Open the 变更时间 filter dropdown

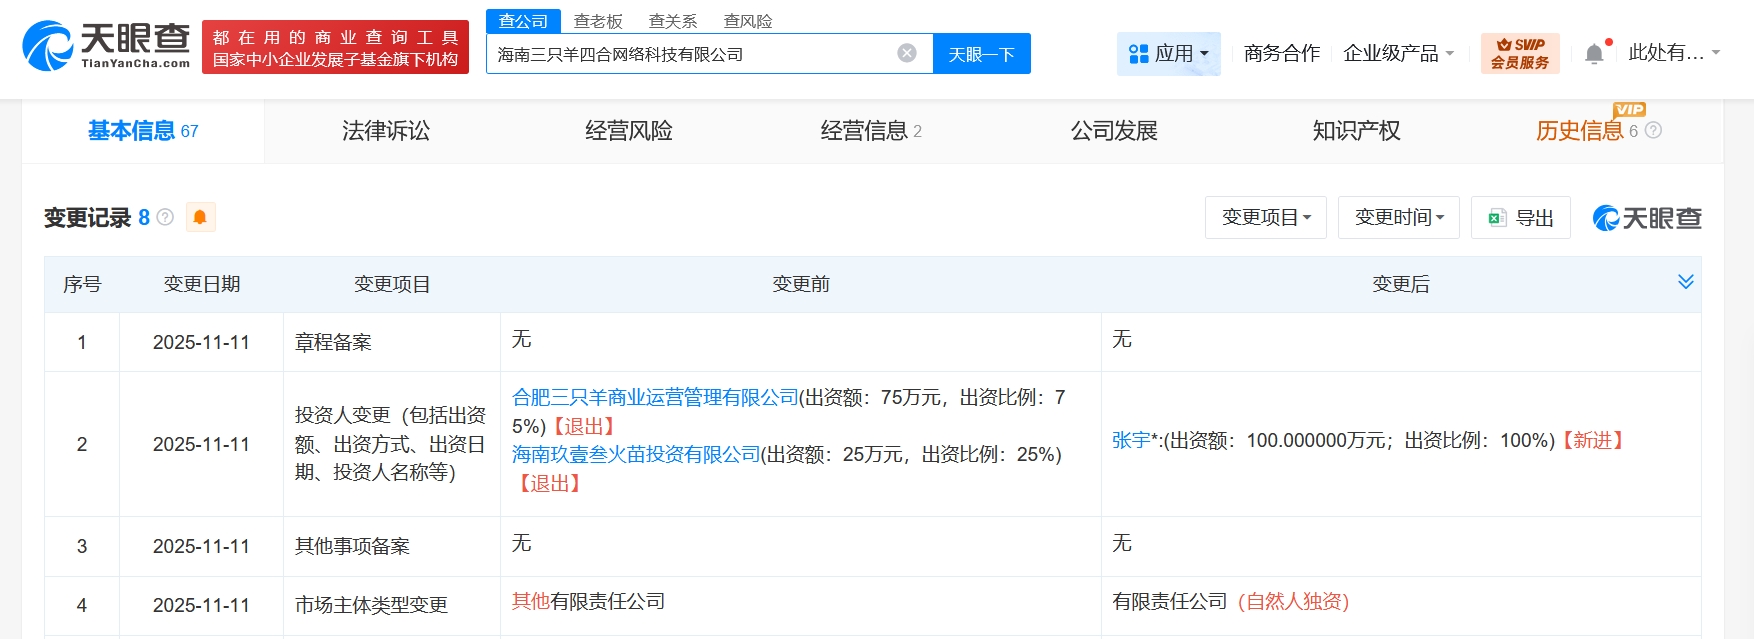click(1398, 218)
